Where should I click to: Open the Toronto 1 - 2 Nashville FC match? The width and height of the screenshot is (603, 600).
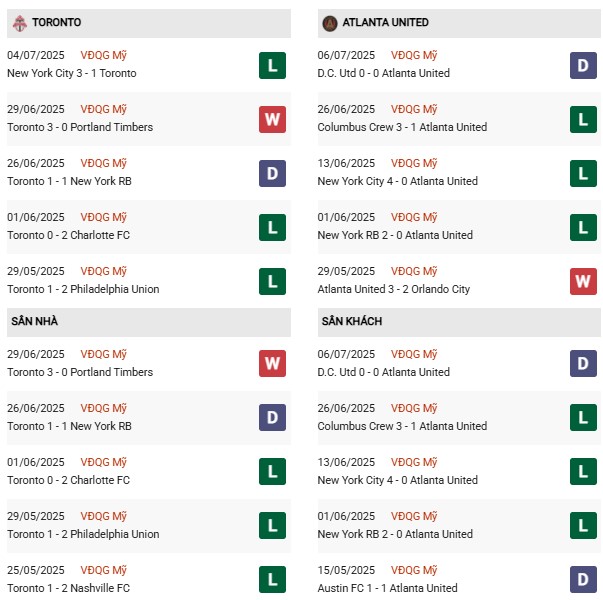point(68,588)
